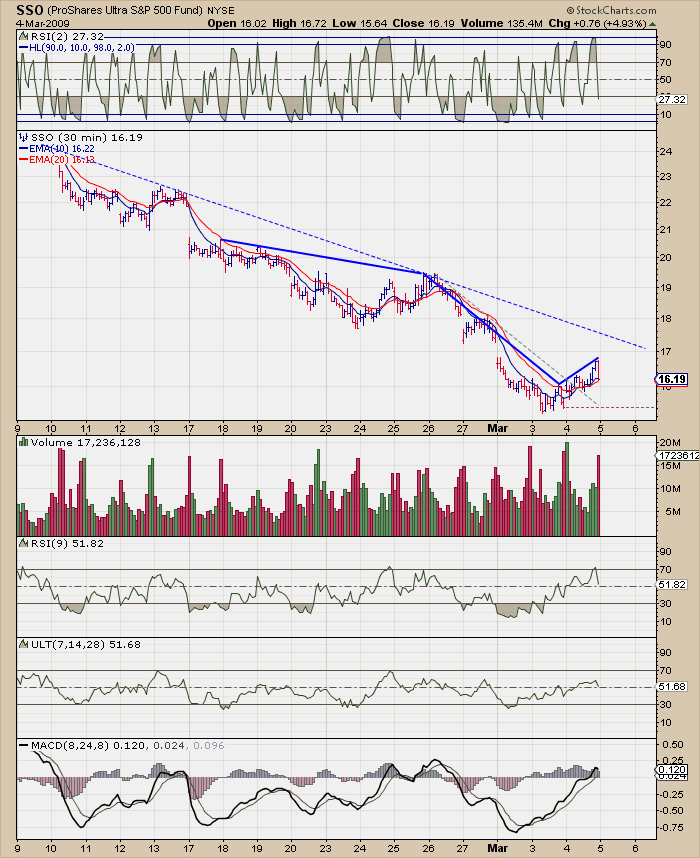Click the High 16.72 value

(x=299, y=24)
